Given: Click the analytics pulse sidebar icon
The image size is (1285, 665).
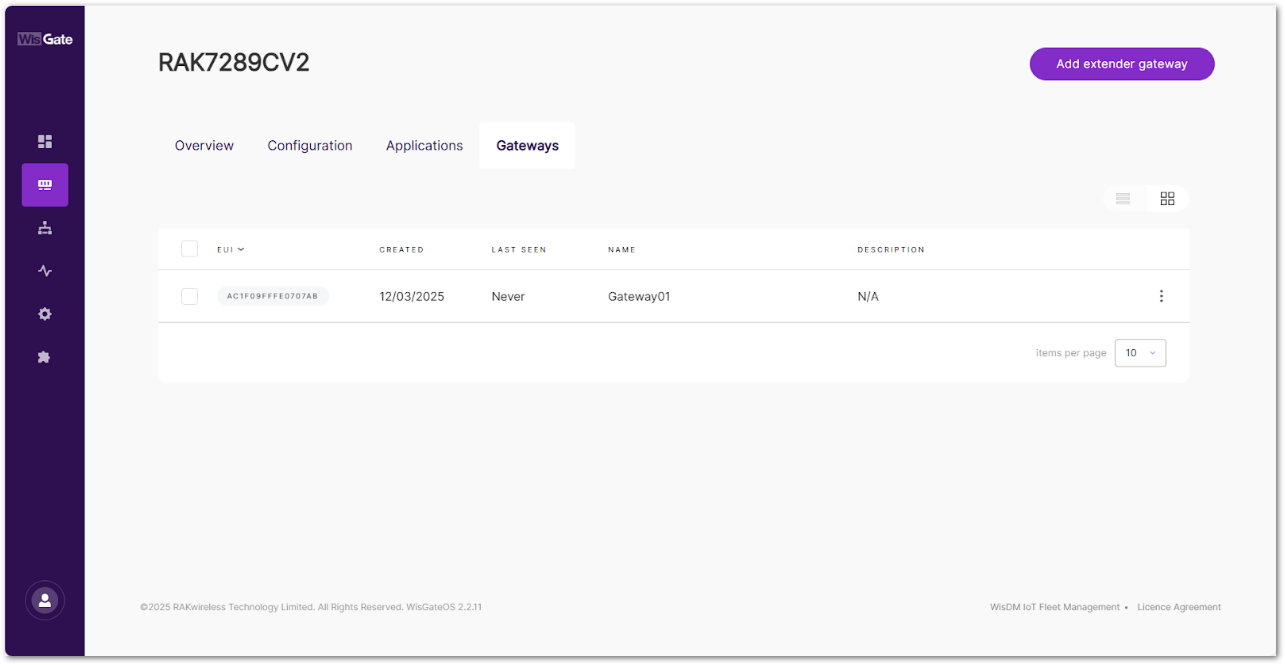Looking at the screenshot, I should 44,270.
